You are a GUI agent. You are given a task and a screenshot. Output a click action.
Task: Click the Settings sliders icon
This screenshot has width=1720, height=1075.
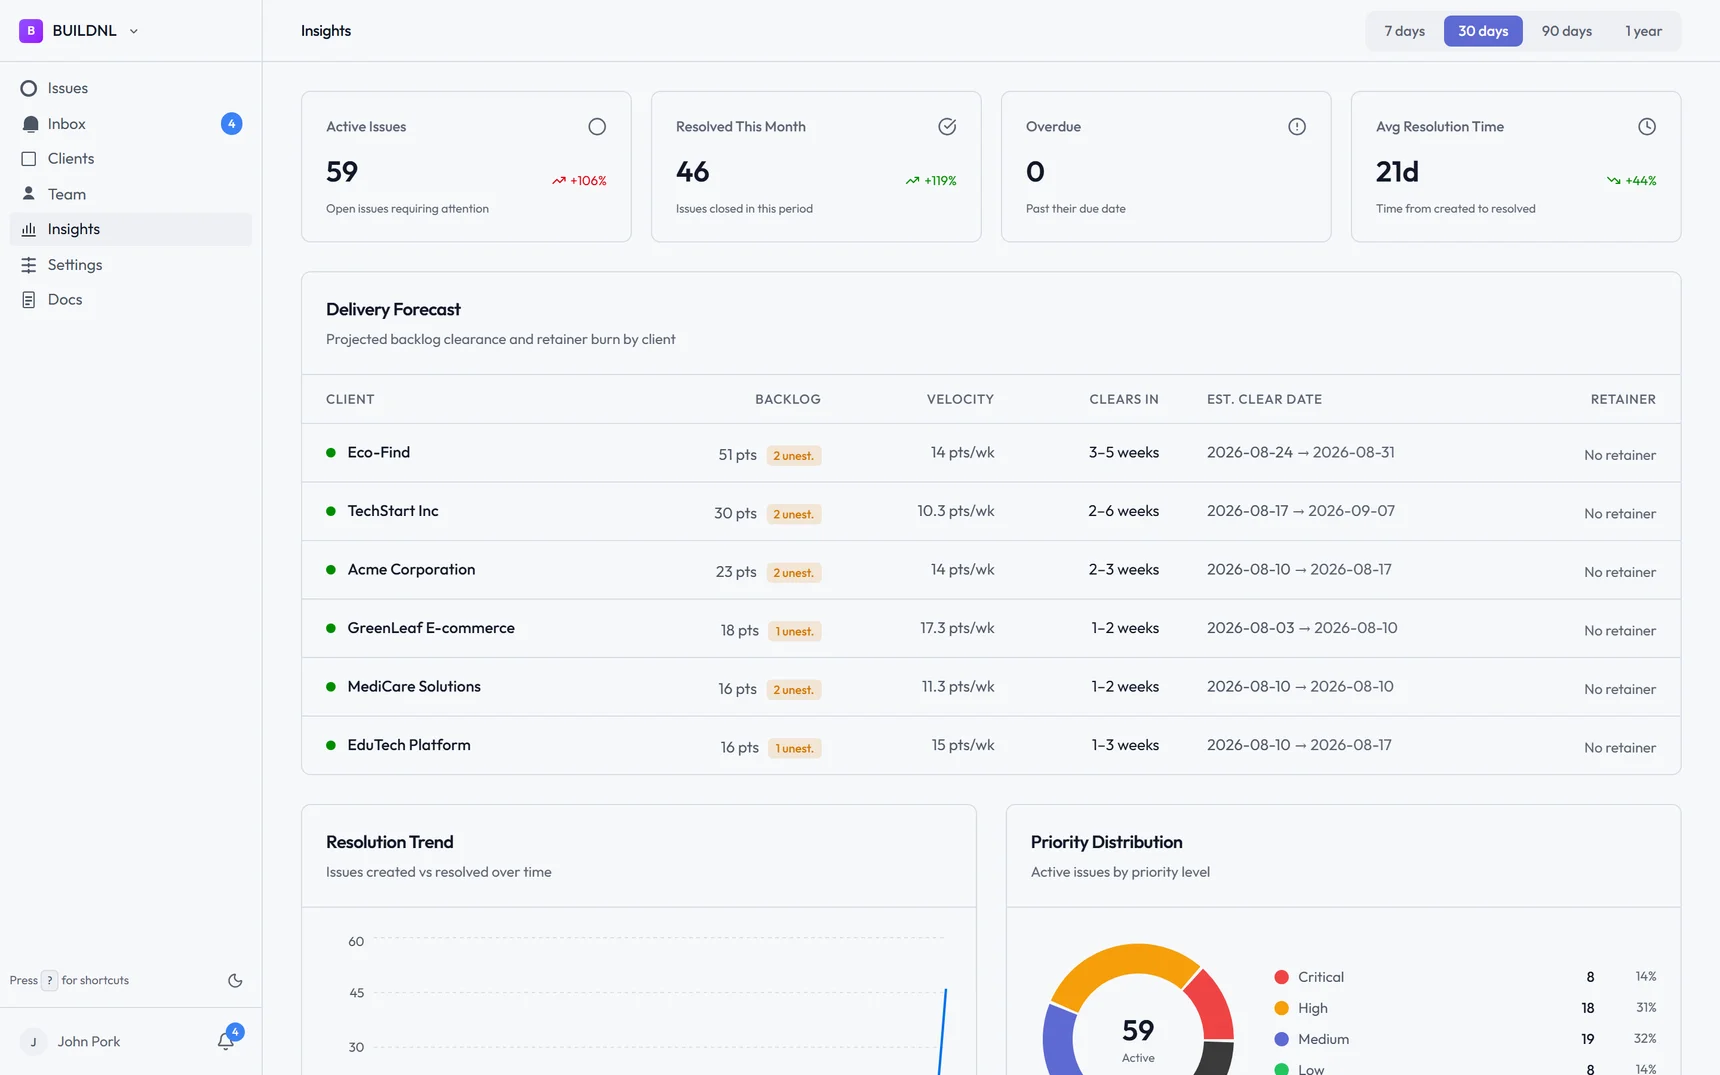29,265
